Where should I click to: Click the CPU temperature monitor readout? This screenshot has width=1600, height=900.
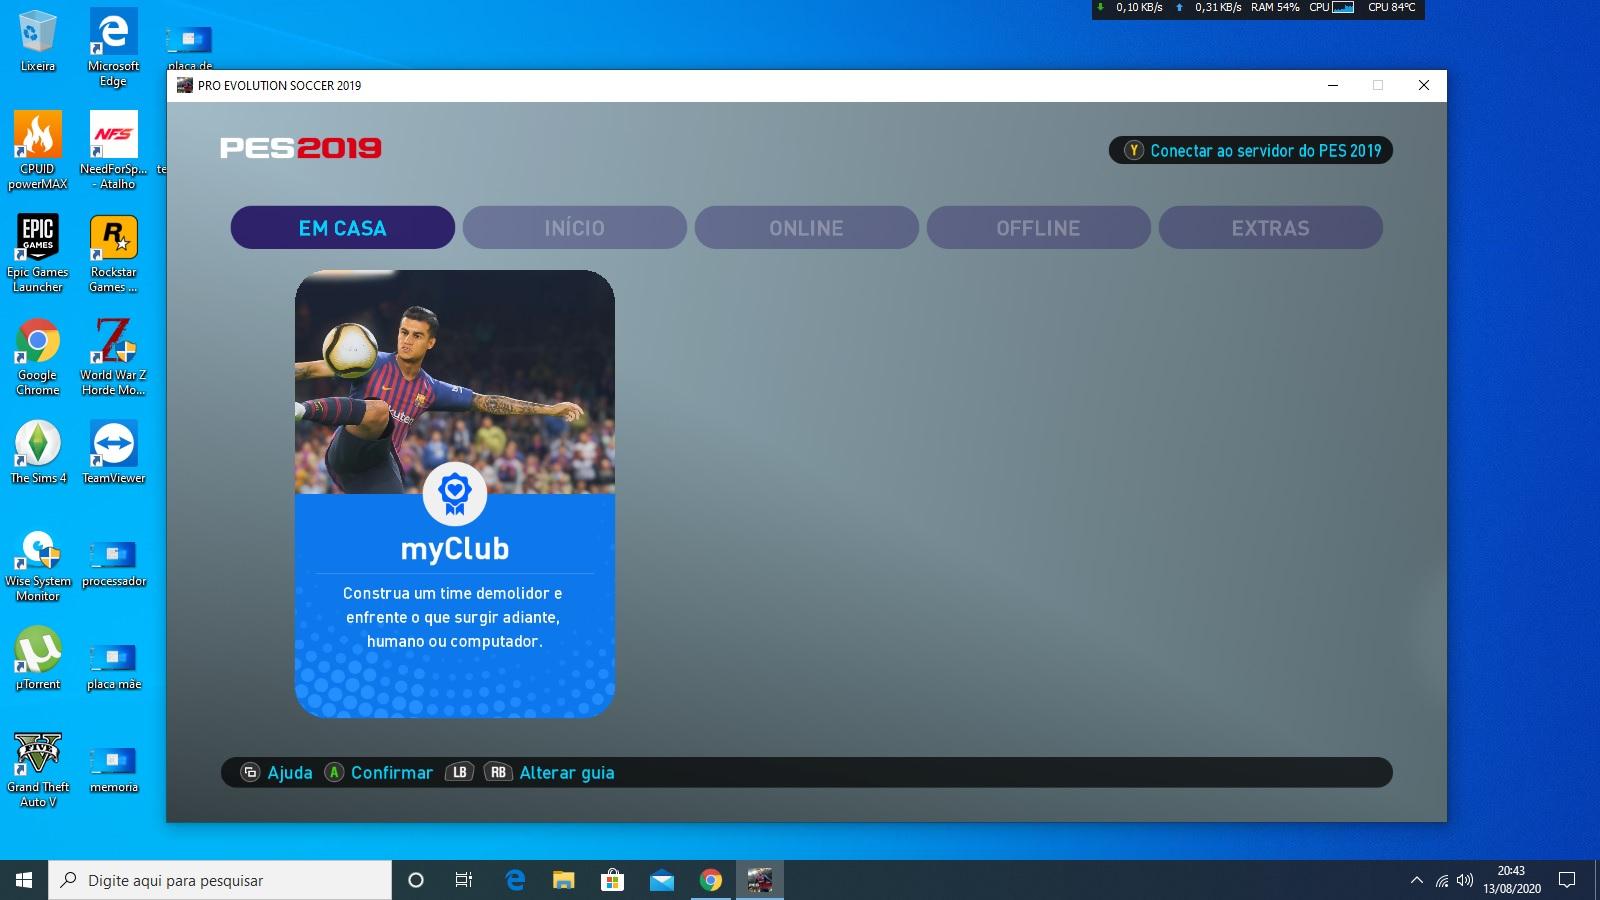[1391, 7]
